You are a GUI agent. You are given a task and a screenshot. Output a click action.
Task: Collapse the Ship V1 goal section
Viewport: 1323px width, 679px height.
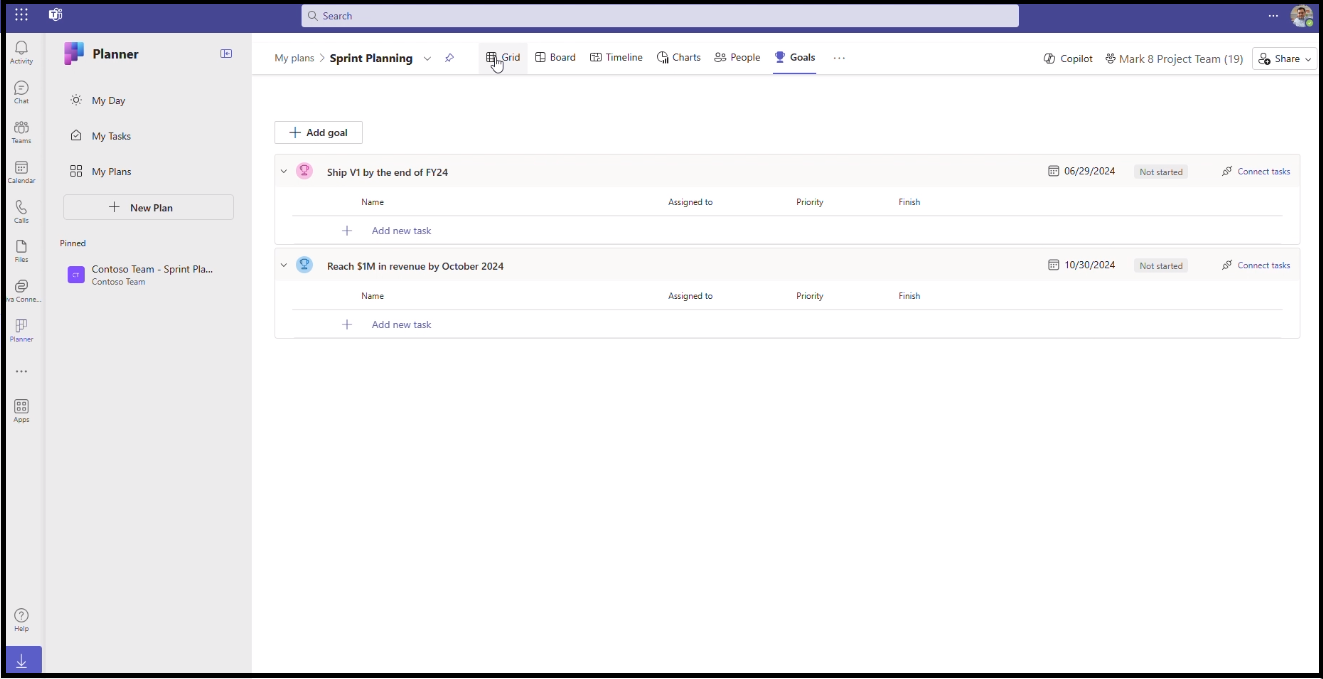[284, 172]
